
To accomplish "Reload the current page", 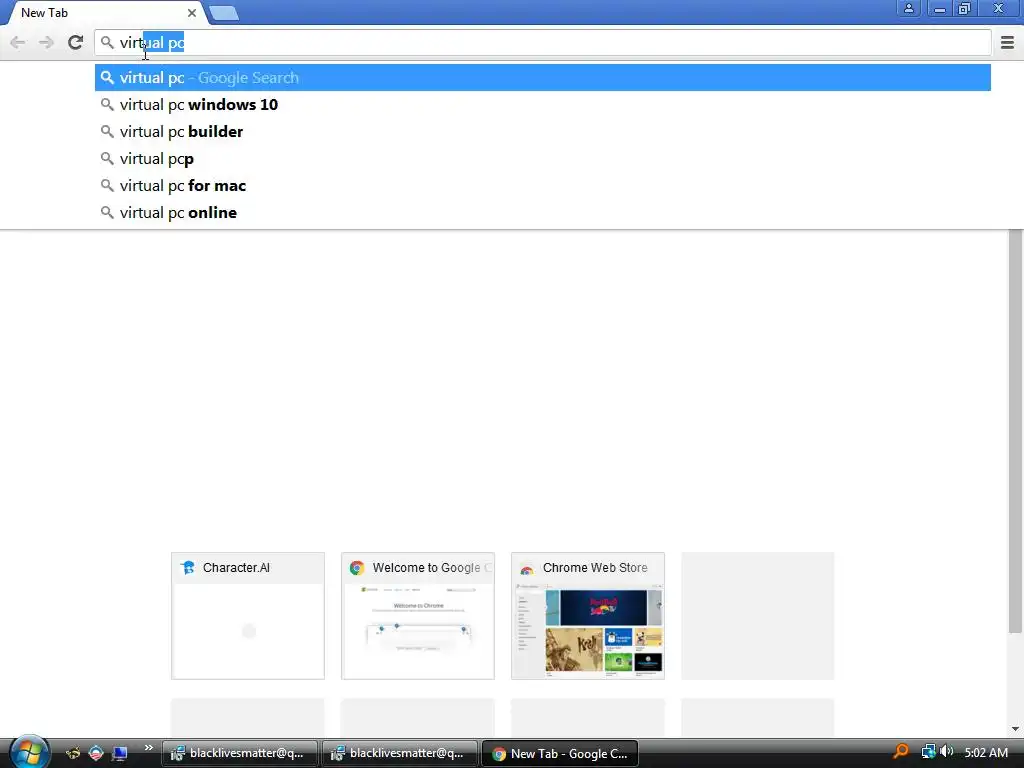I will tap(75, 42).
